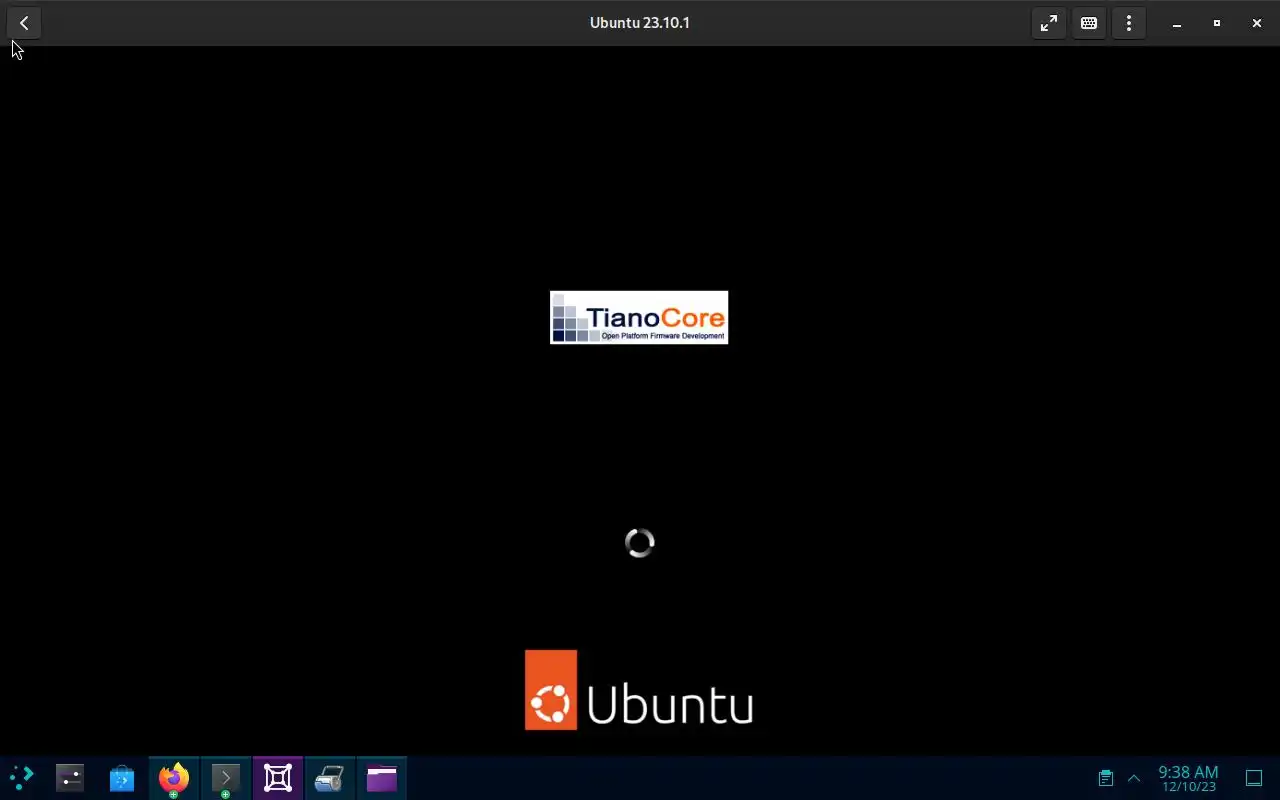The image size is (1280, 800).
Task: Close the Ubuntu 23.10.1 window
Action: pos(1257,23)
